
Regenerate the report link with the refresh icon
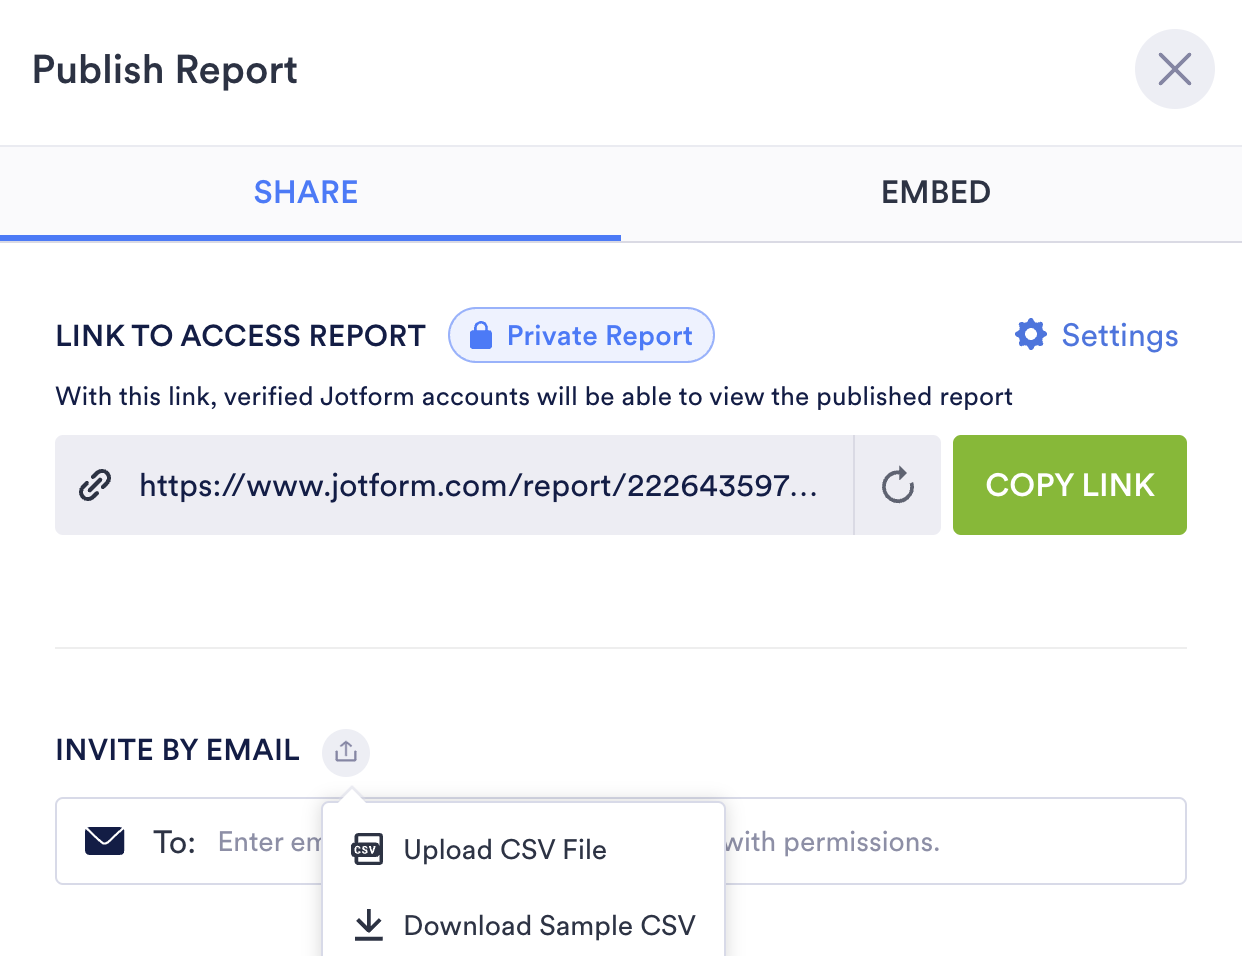point(897,486)
